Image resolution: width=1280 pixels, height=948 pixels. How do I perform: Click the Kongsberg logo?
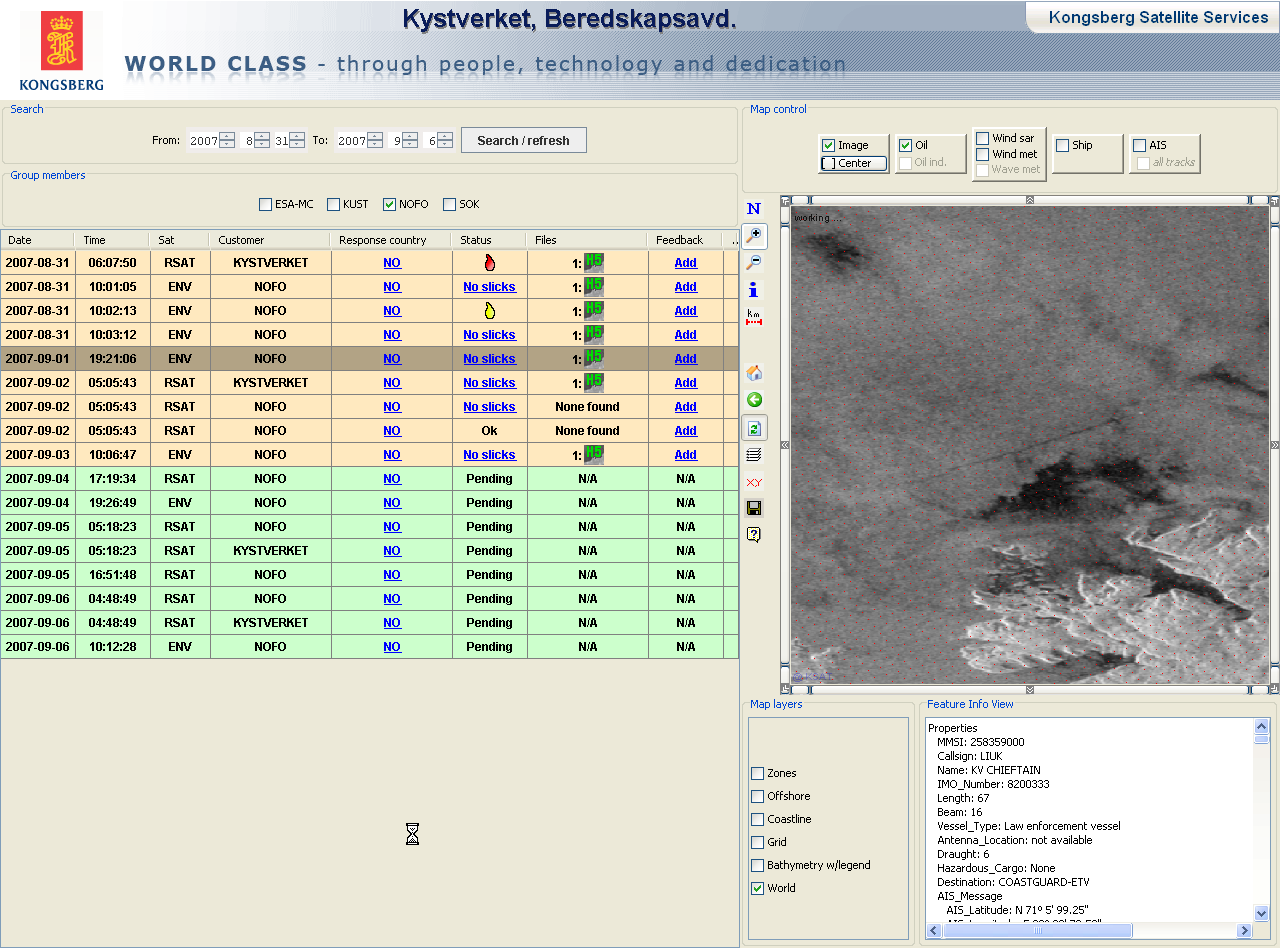pyautogui.click(x=61, y=50)
